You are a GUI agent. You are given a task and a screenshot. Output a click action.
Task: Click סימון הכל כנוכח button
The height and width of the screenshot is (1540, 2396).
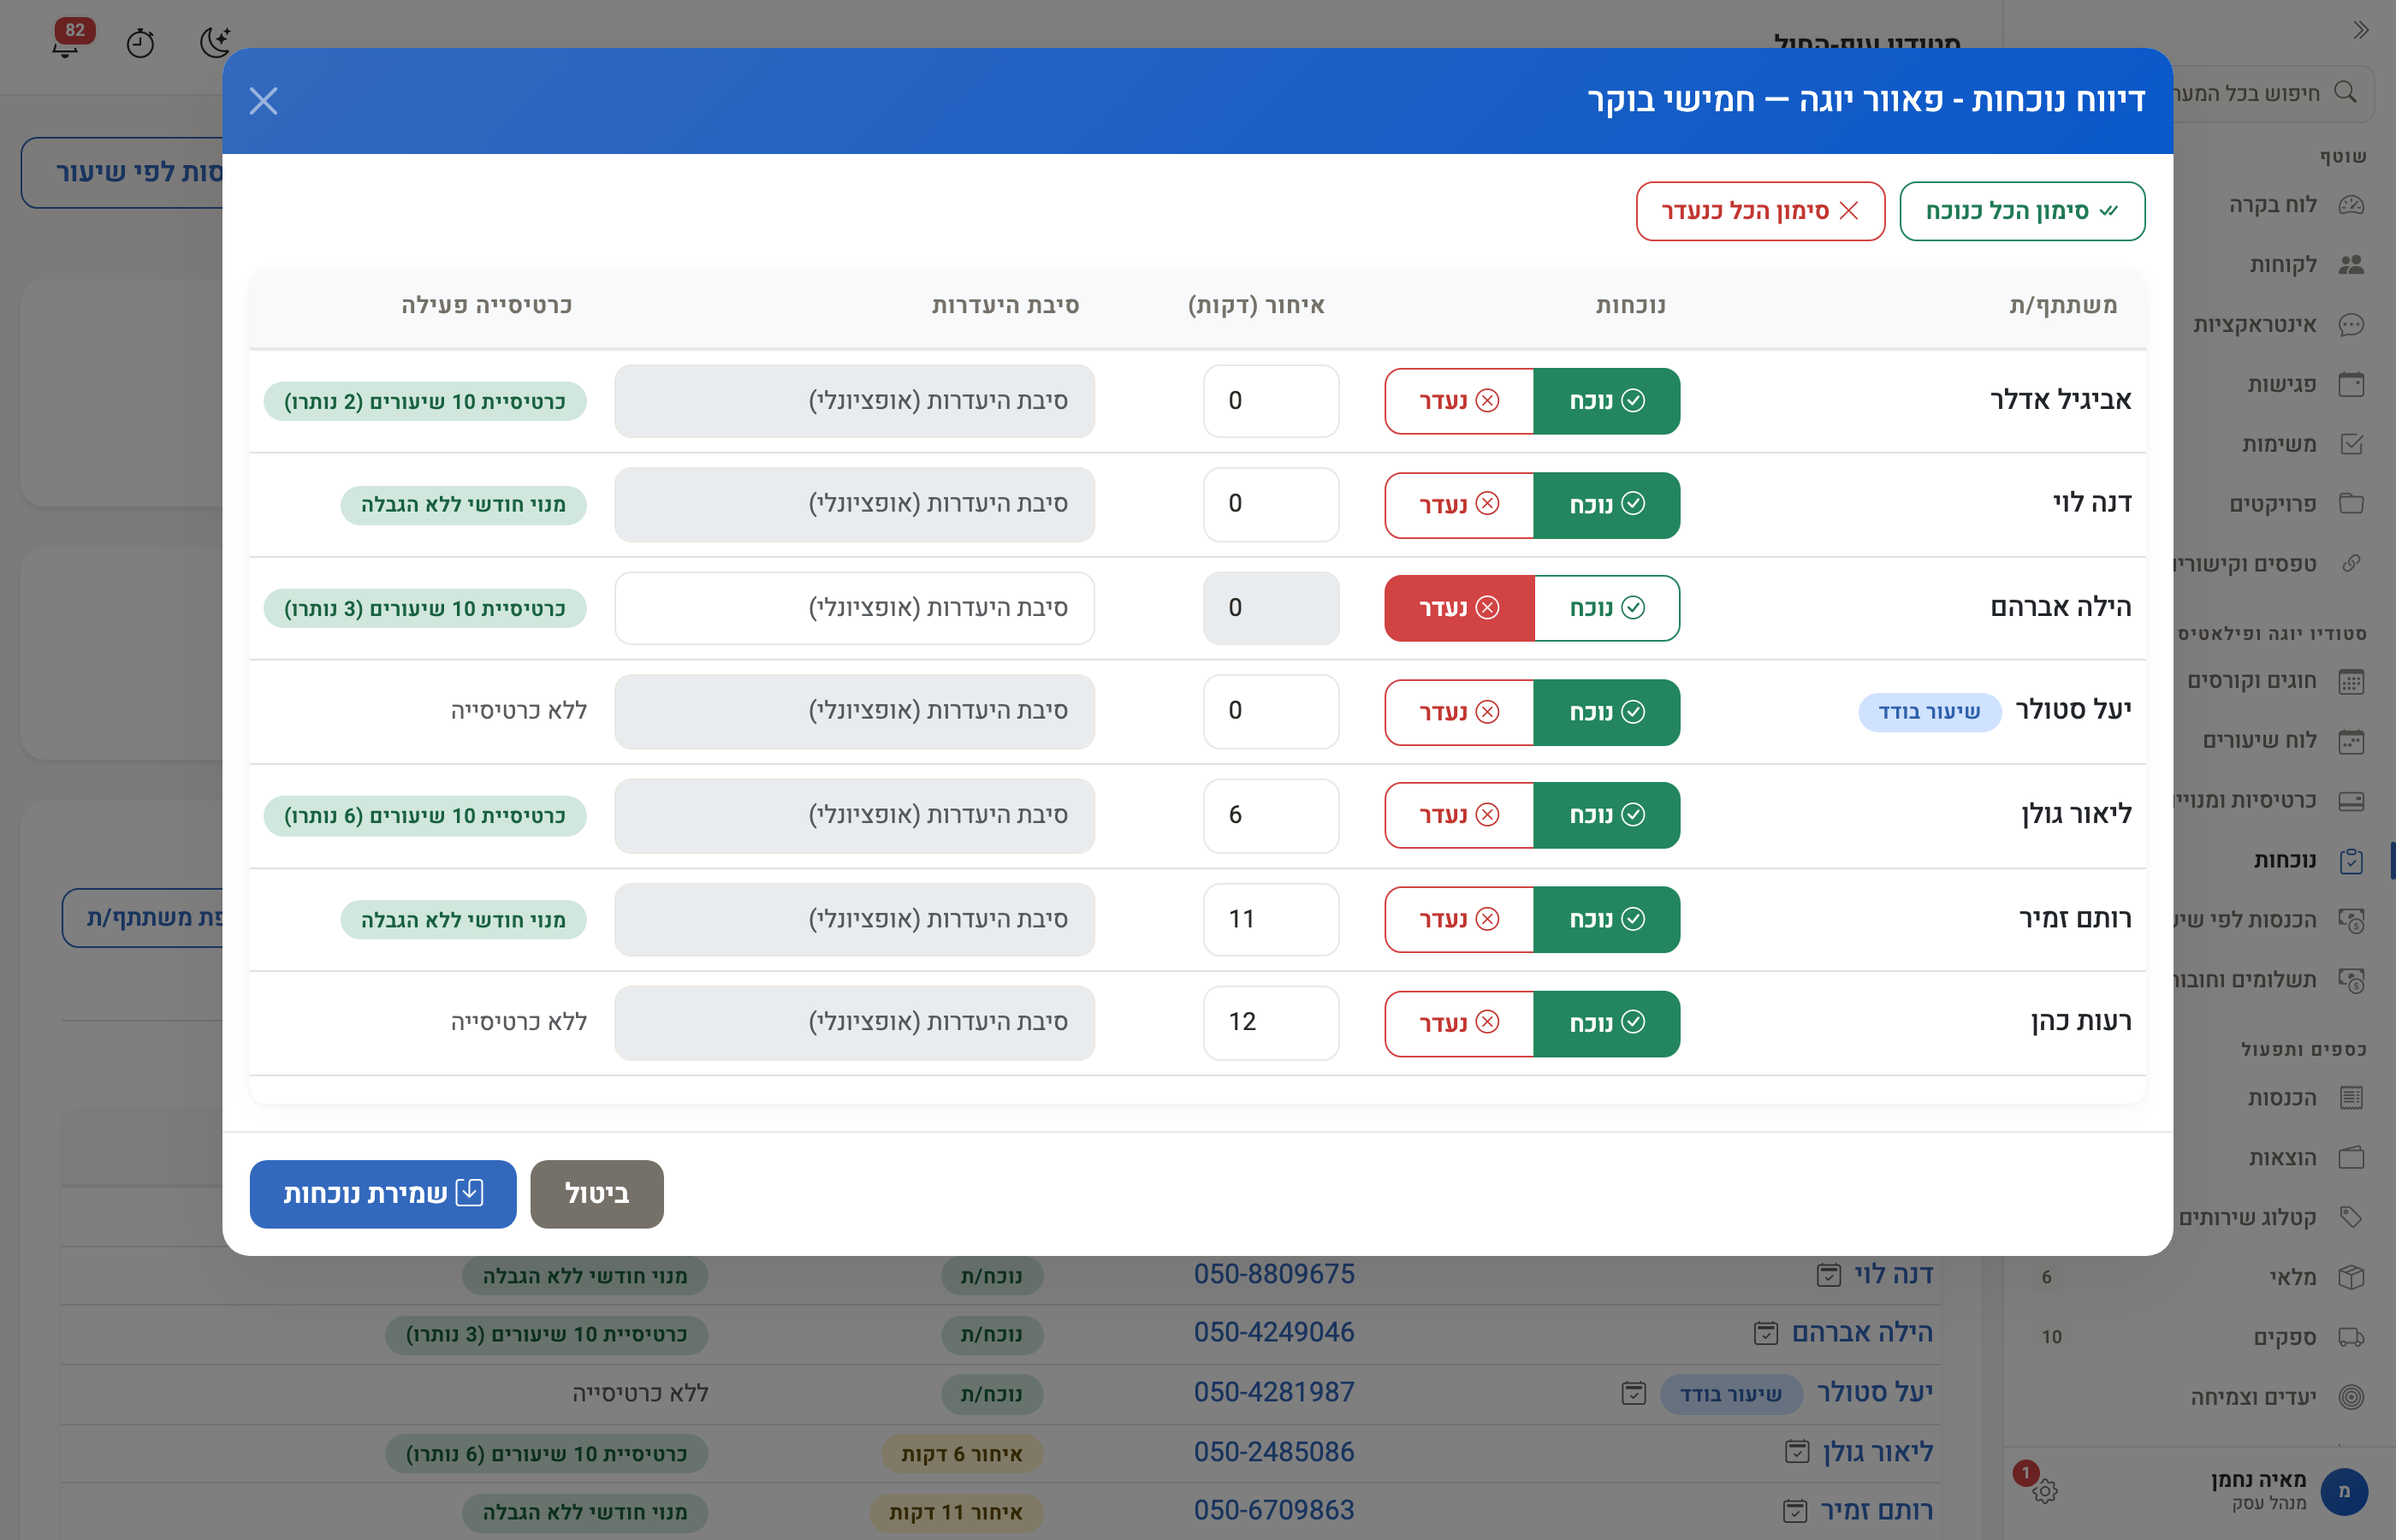tap(2022, 211)
